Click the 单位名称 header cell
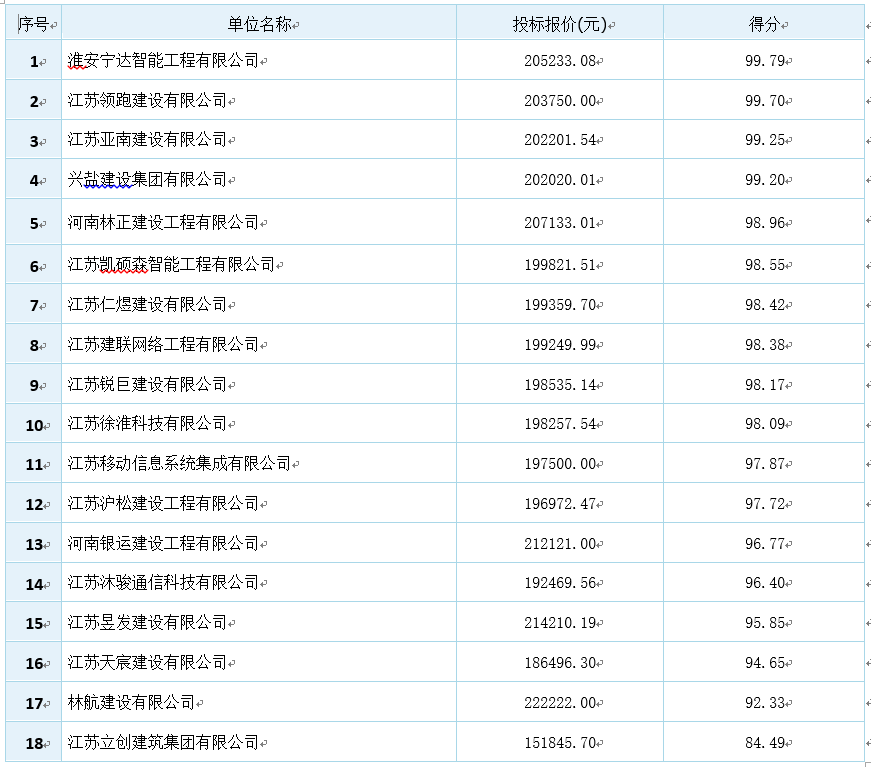This screenshot has height=767, width=871. 259,23
